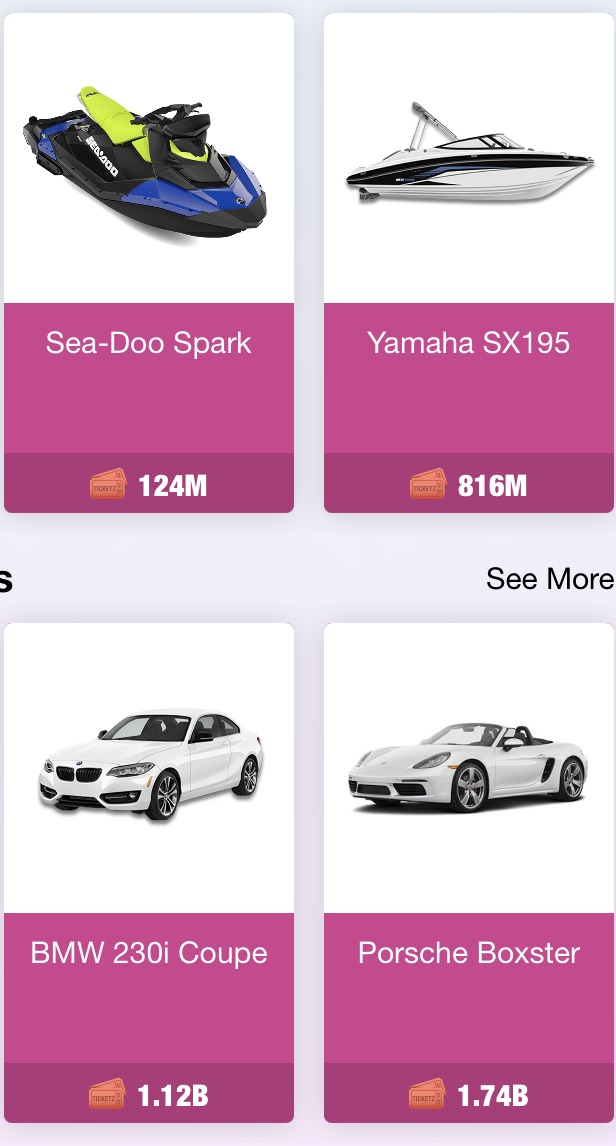Click the partially visible section heading letter
The width and height of the screenshot is (616, 1146).
point(6,580)
